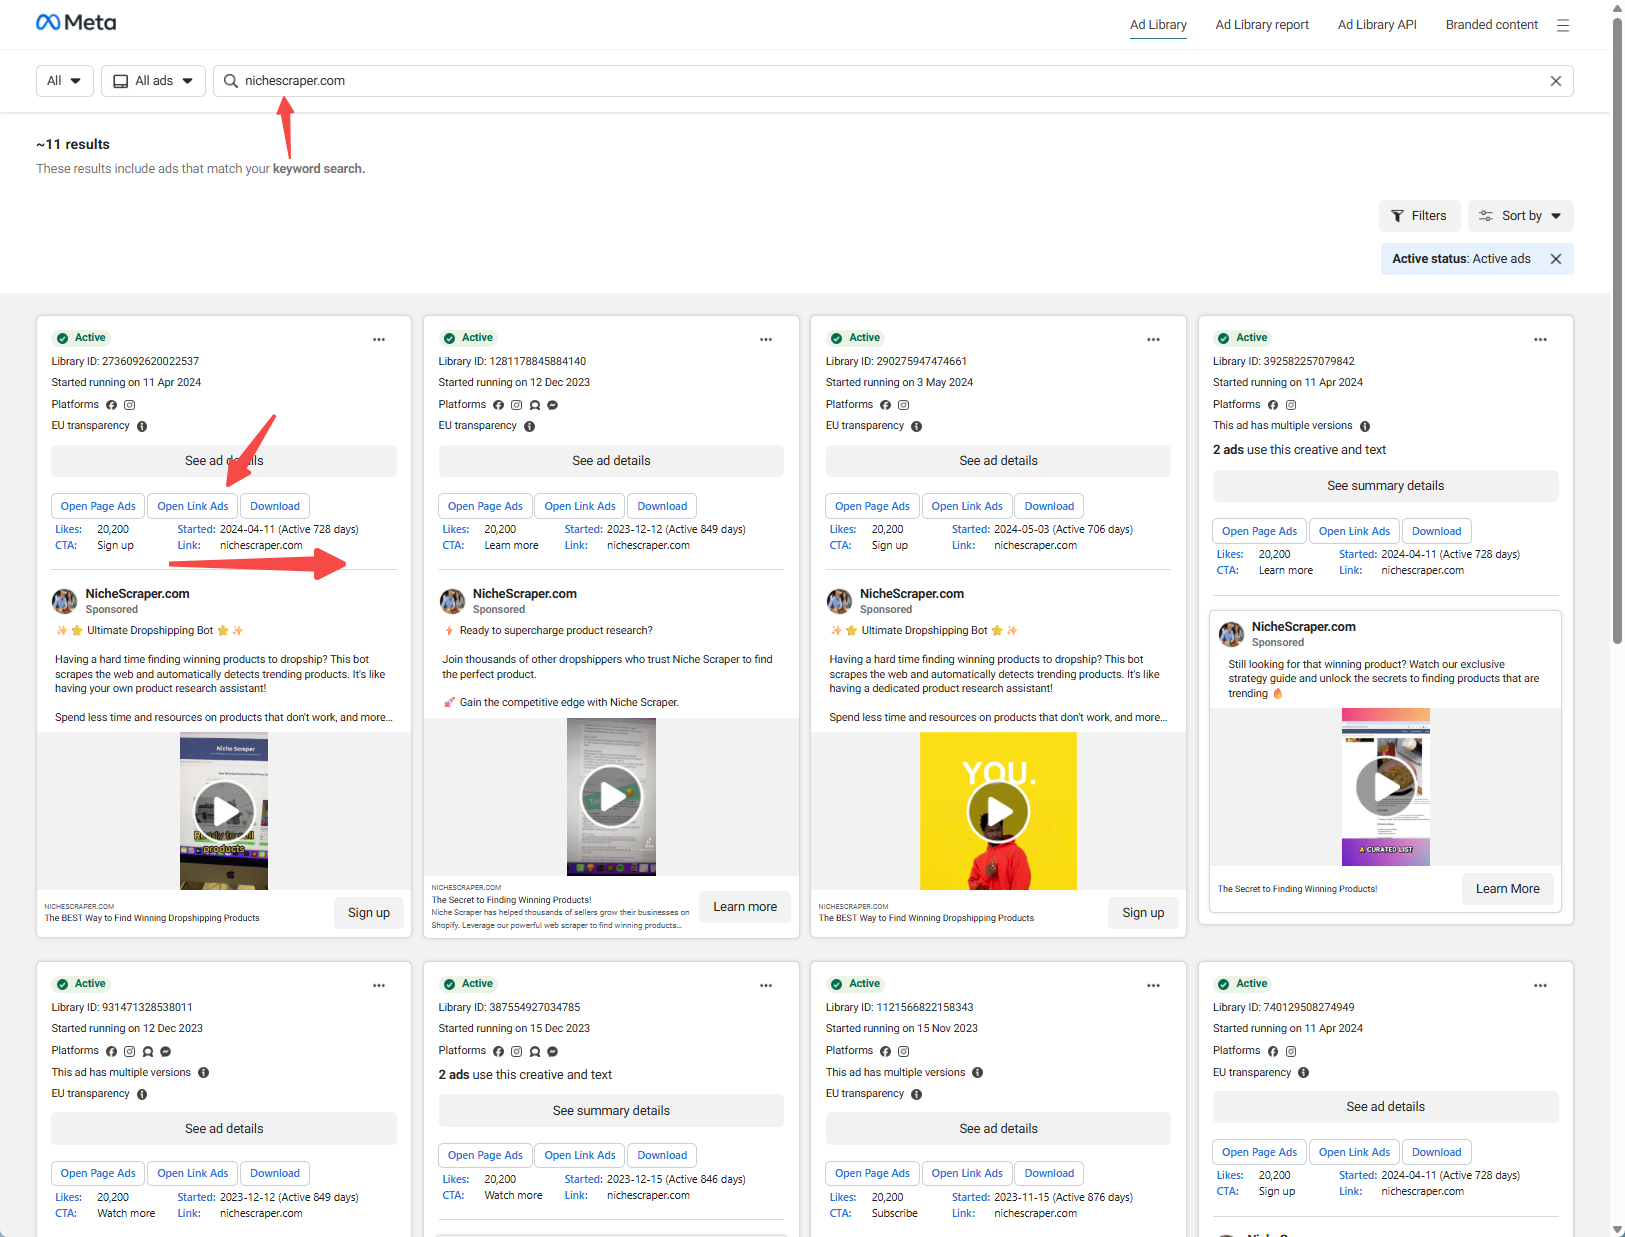Click Learn More button on ad 392582257079842 preview
The image size is (1625, 1237).
(1508, 889)
